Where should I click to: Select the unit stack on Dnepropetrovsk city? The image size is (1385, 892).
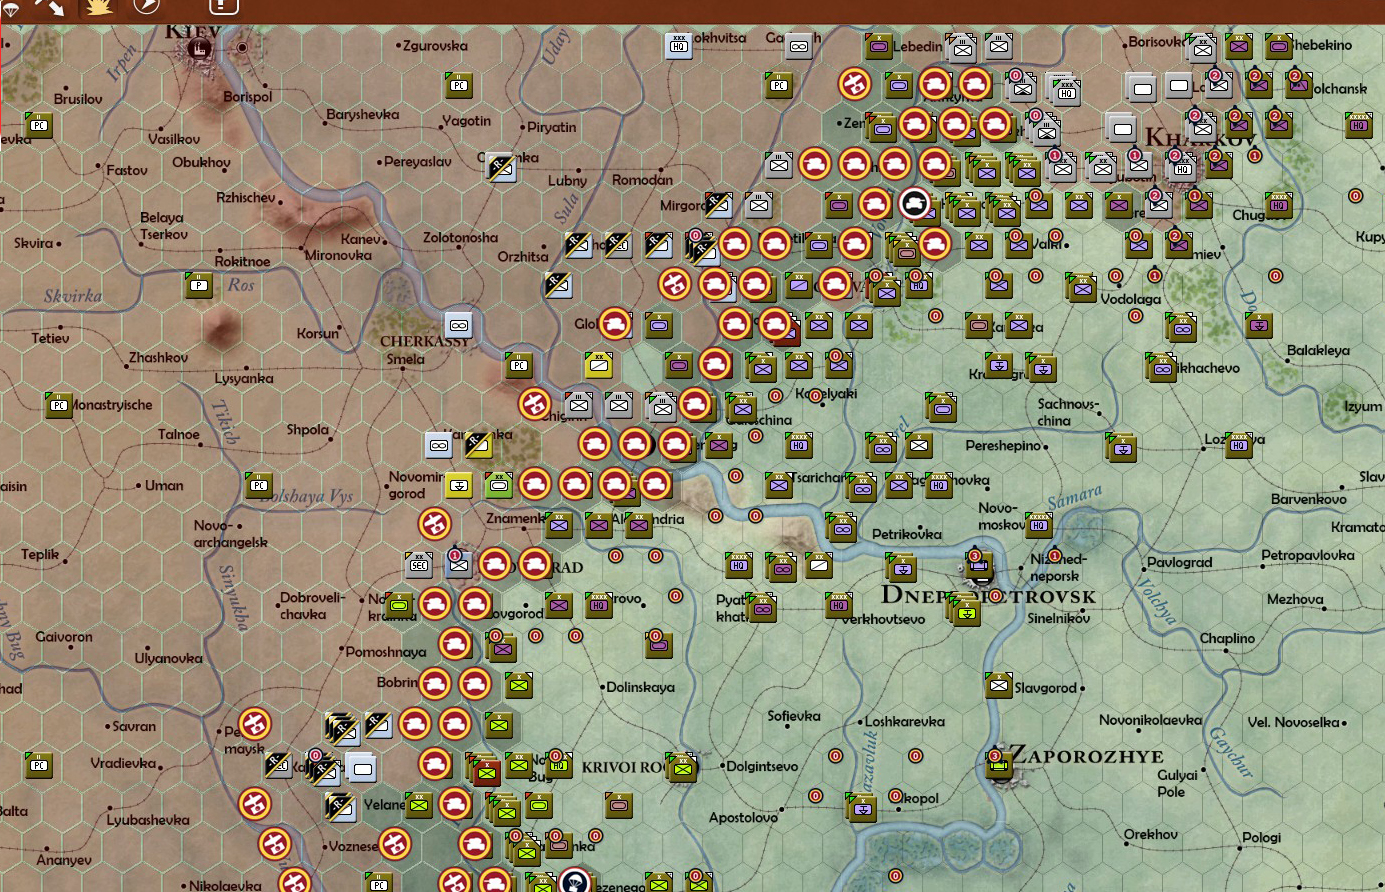coord(979,567)
